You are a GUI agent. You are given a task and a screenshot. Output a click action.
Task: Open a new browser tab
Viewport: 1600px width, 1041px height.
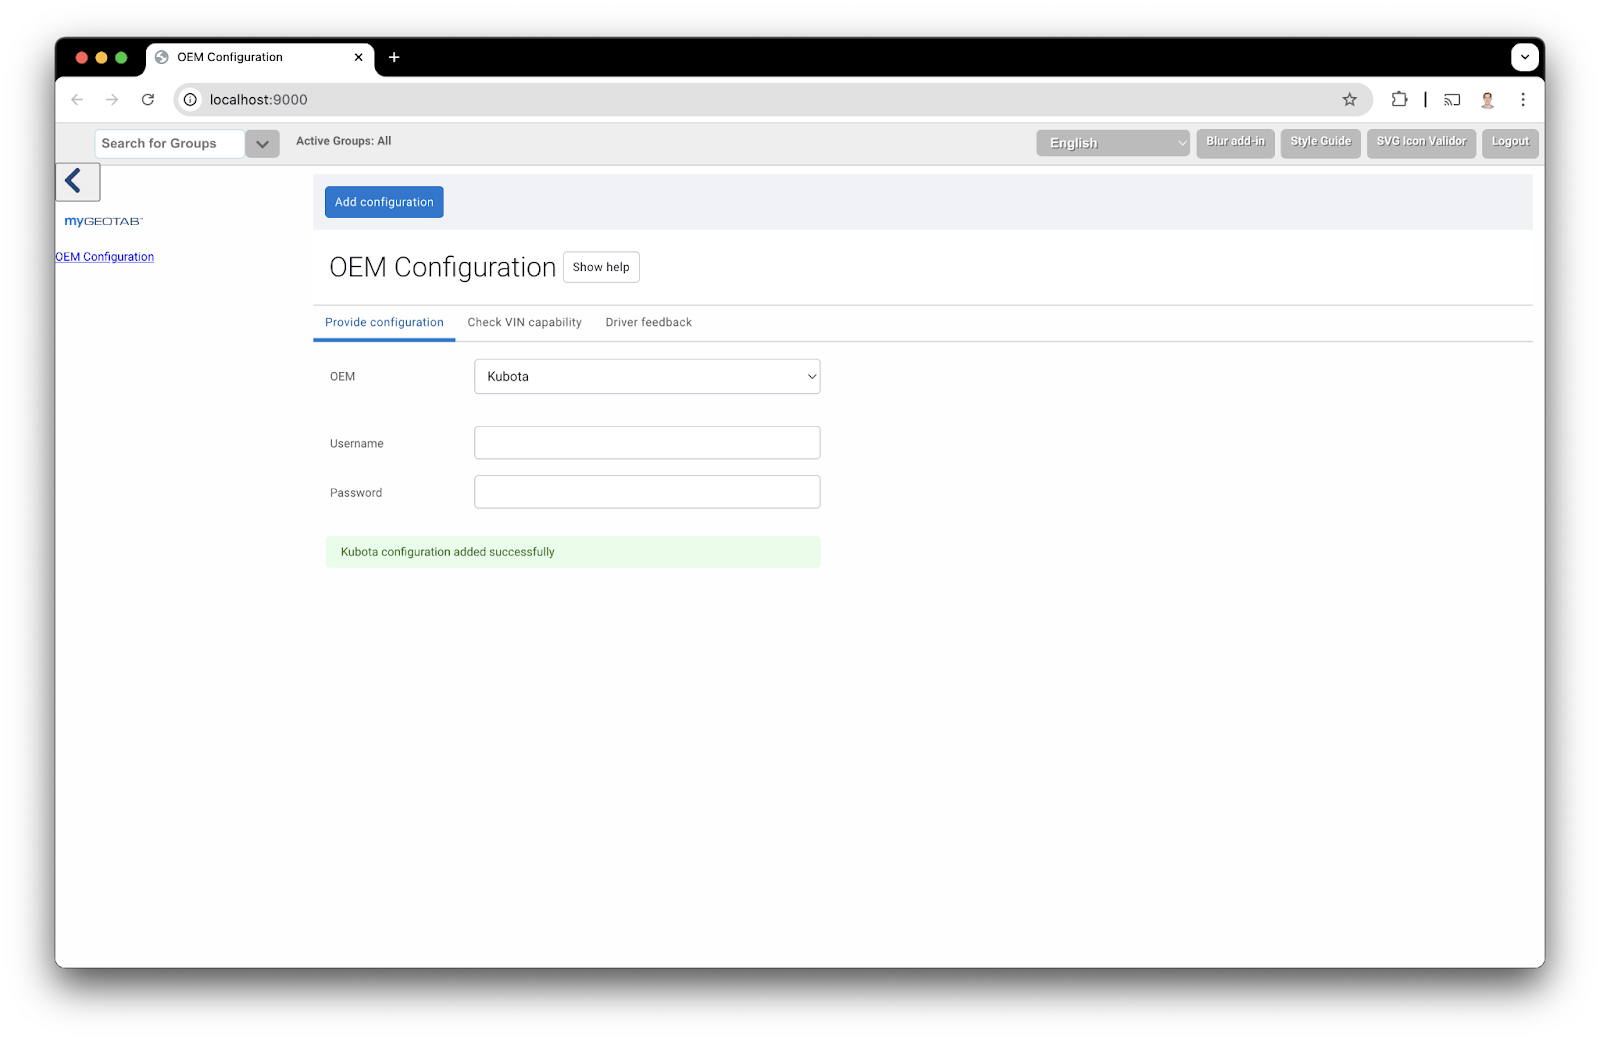pos(394,57)
